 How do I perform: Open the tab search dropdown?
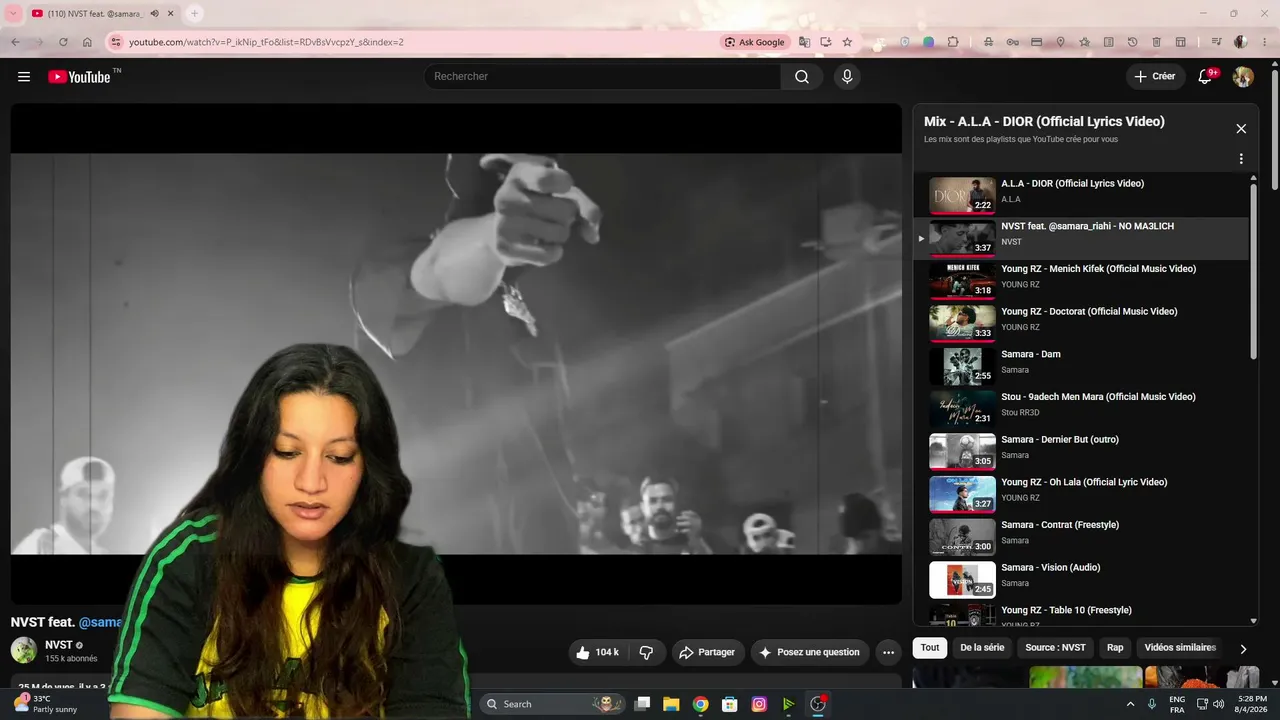coord(14,13)
